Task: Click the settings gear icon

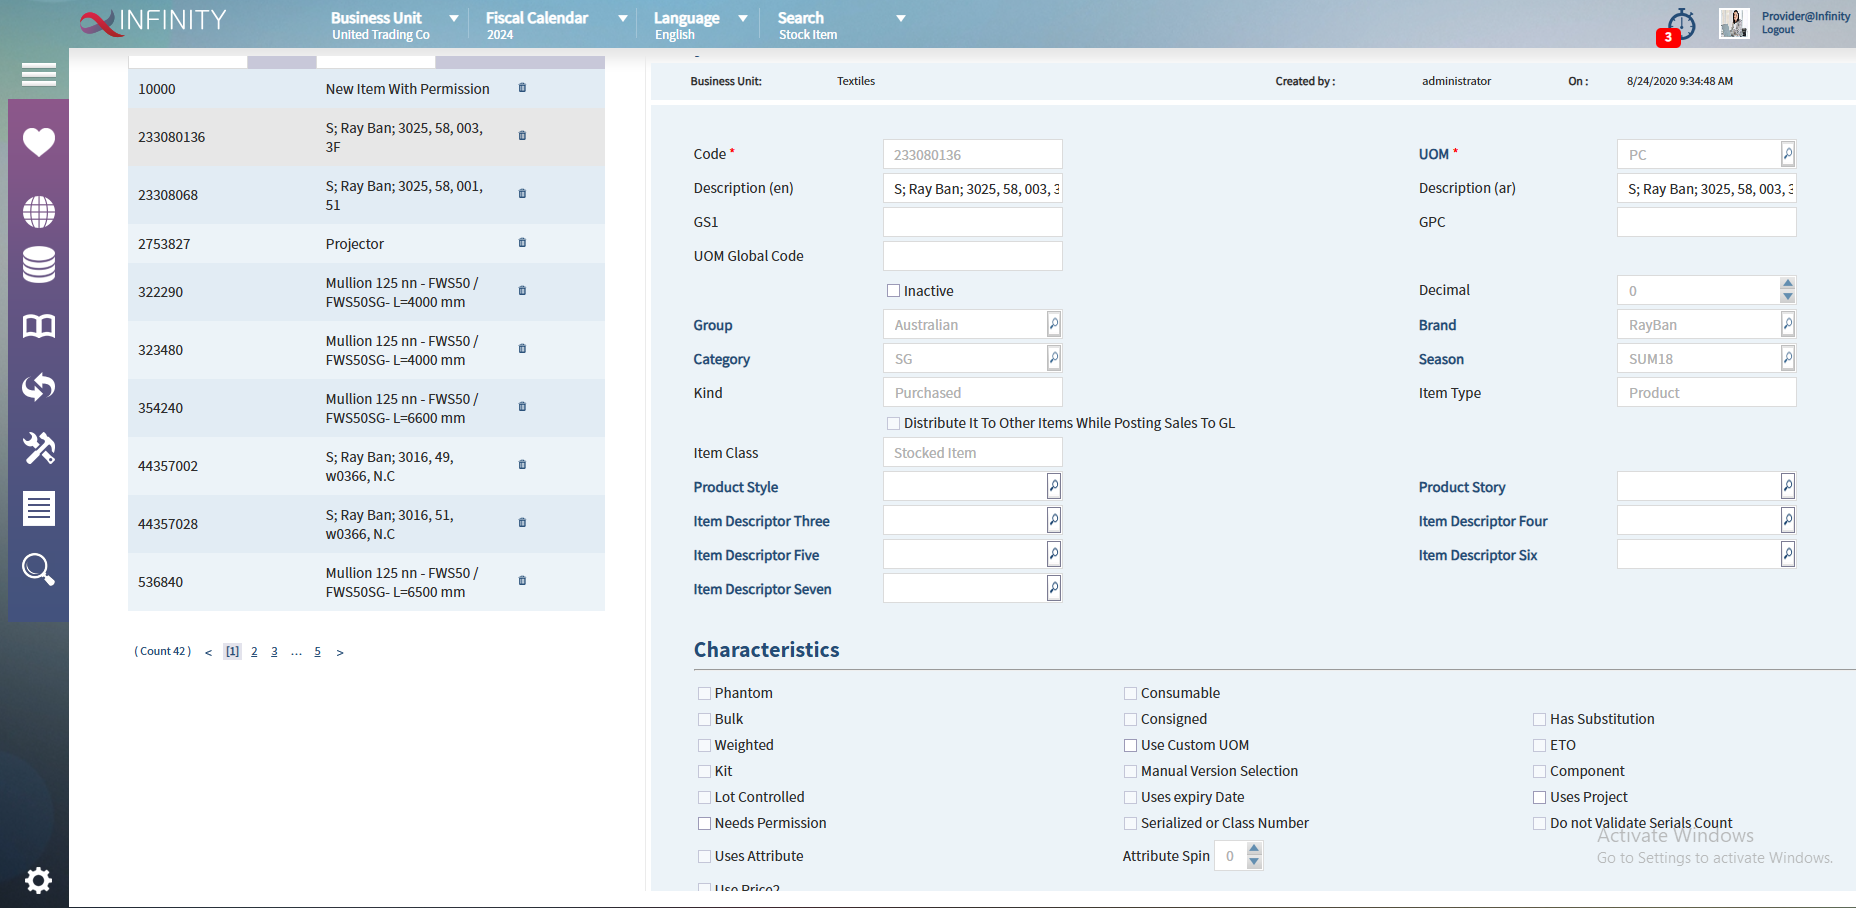Action: tap(38, 880)
